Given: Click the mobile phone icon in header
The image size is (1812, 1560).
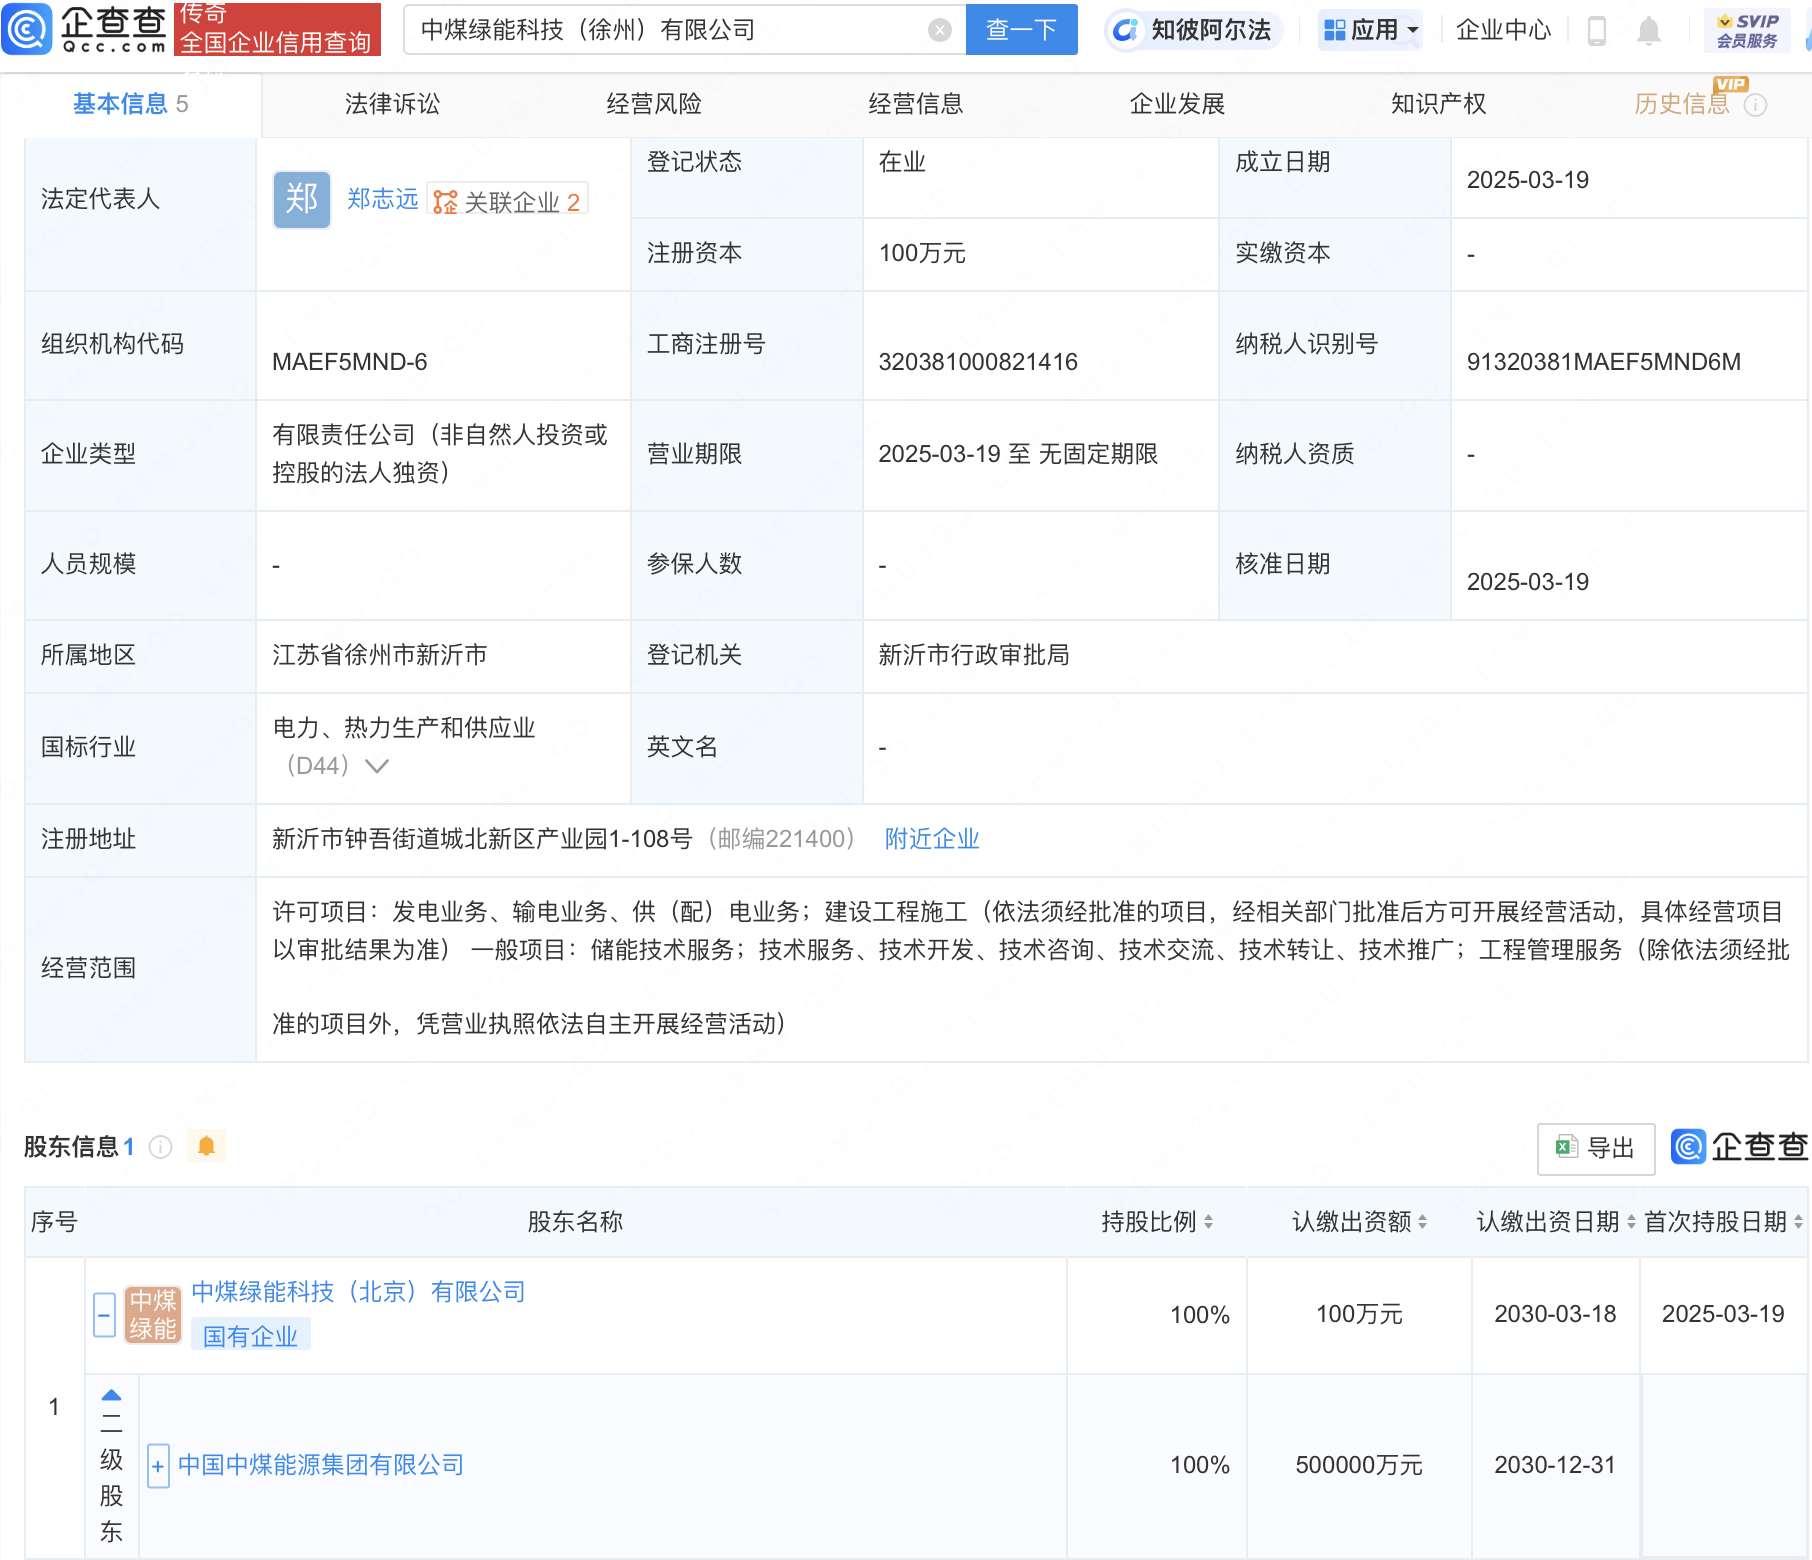Looking at the screenshot, I should [x=1597, y=31].
